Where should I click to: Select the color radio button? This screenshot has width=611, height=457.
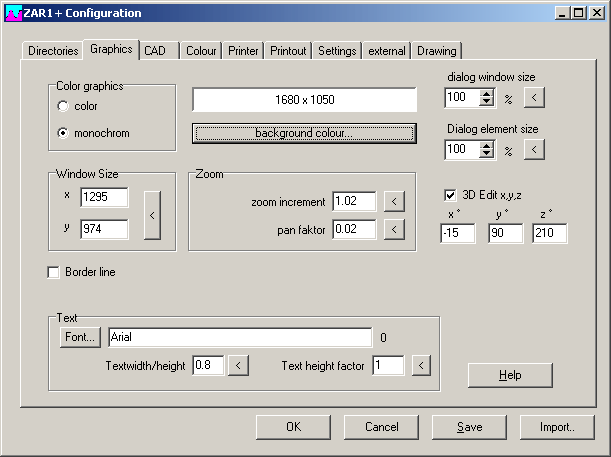pos(64,106)
